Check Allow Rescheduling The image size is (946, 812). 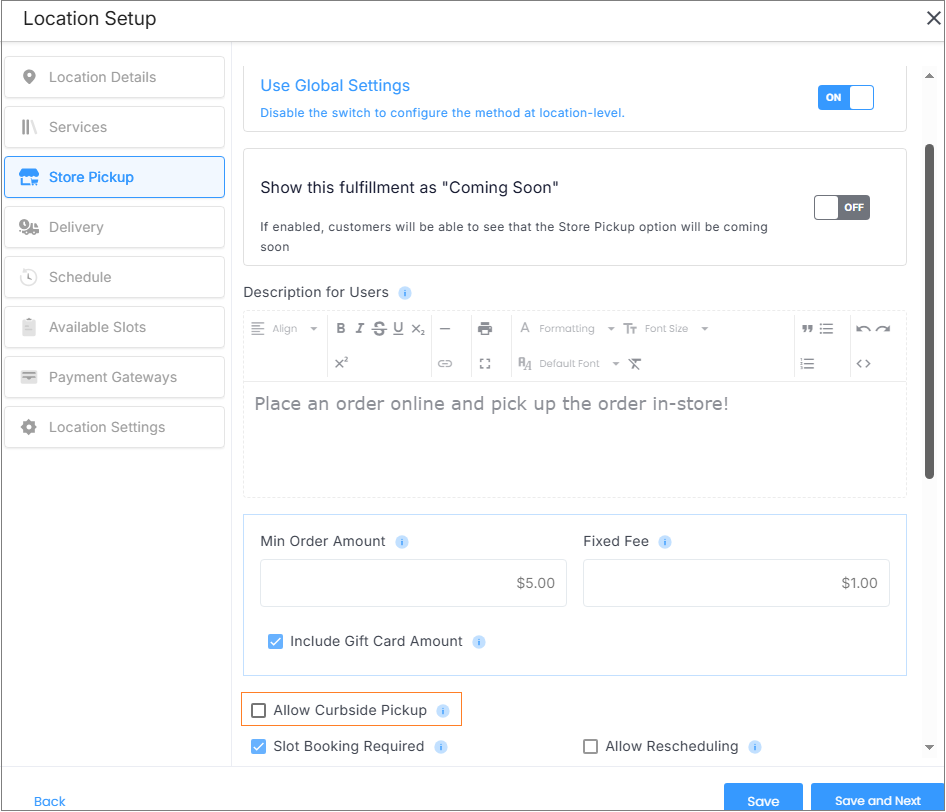[591, 746]
